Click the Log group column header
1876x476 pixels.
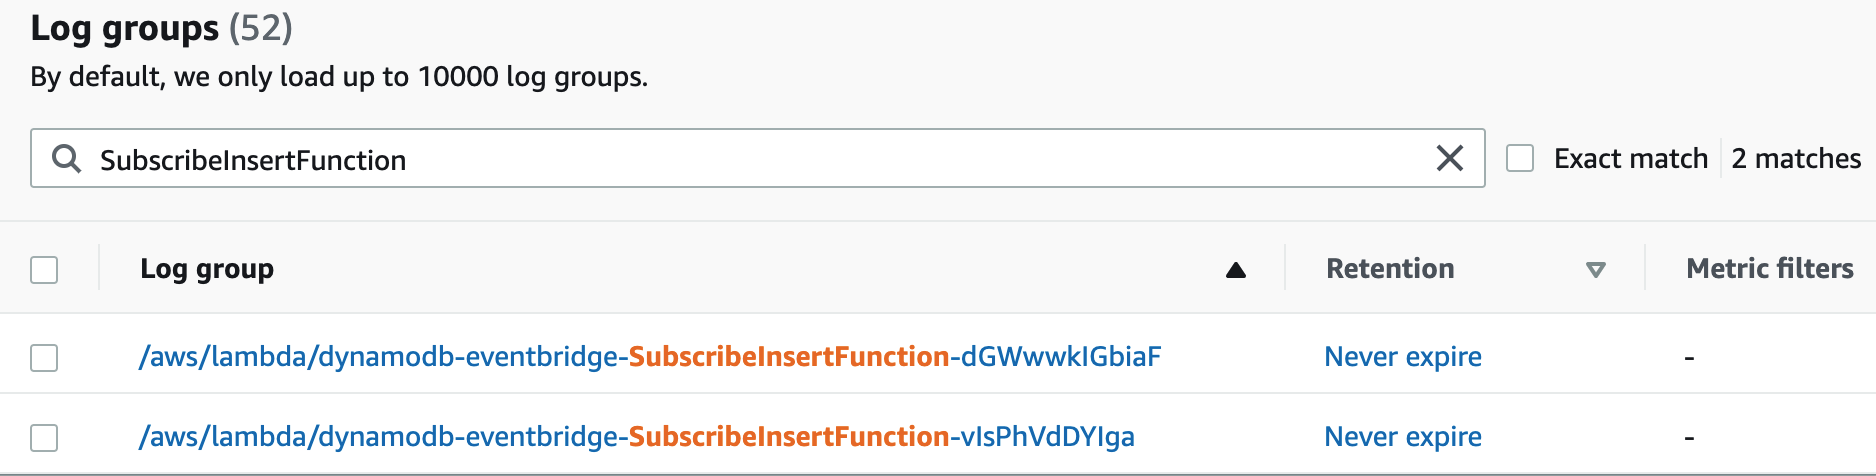point(207,269)
